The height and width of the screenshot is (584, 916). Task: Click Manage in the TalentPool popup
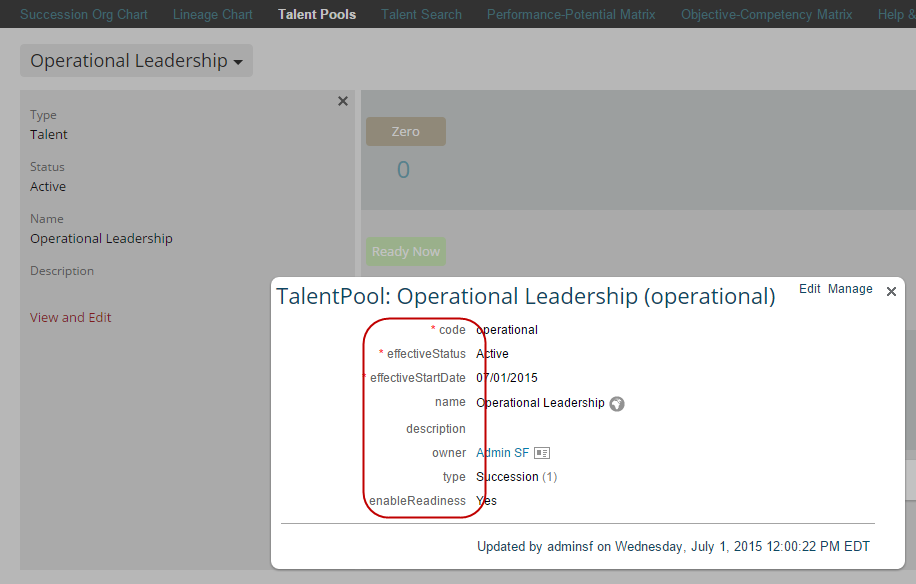point(850,288)
